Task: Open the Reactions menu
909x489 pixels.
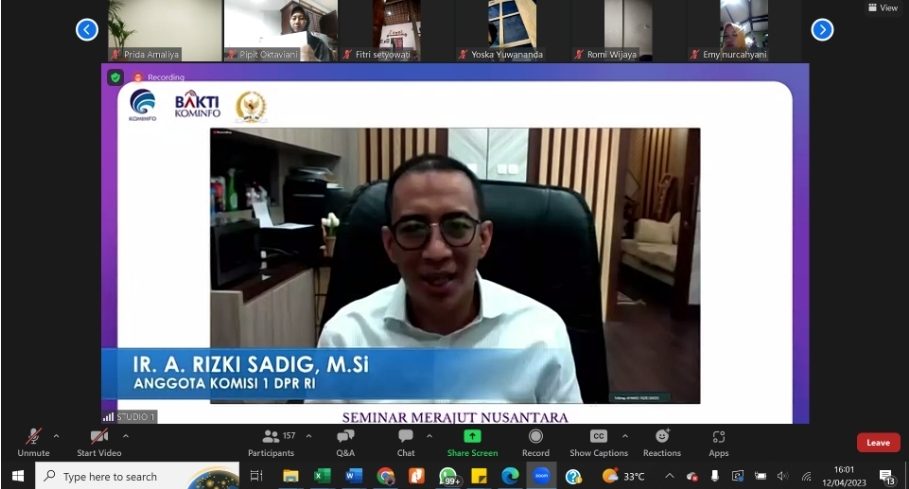Action: [662, 443]
